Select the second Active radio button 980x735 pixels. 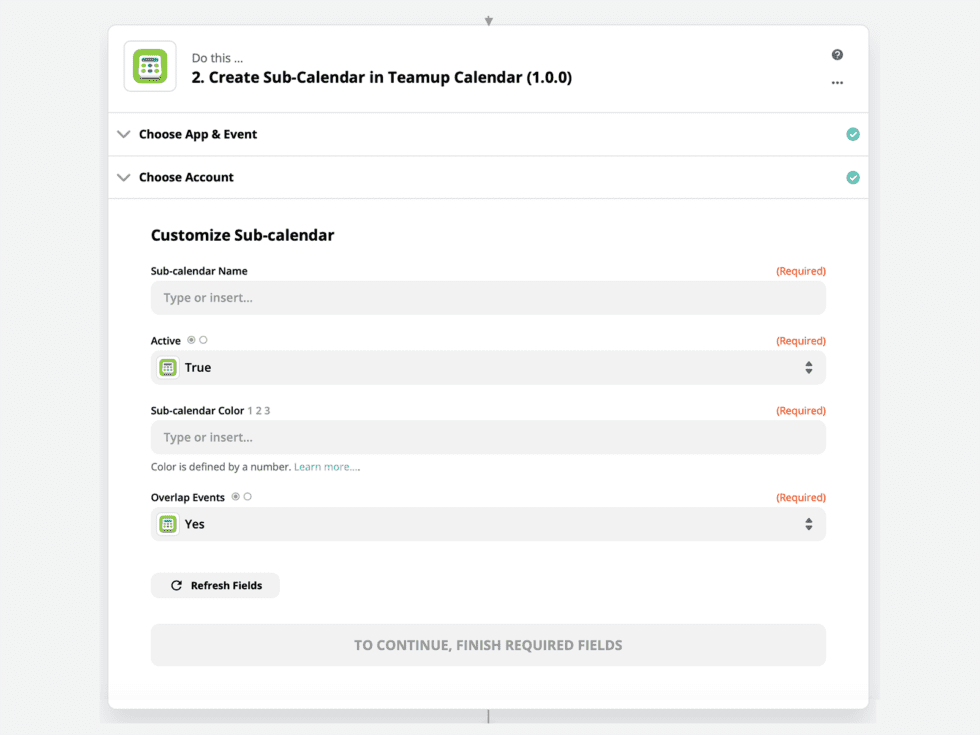203,340
